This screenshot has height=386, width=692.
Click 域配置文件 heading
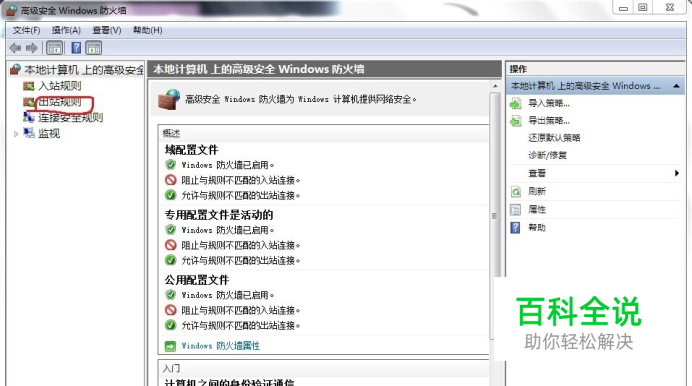pos(192,150)
